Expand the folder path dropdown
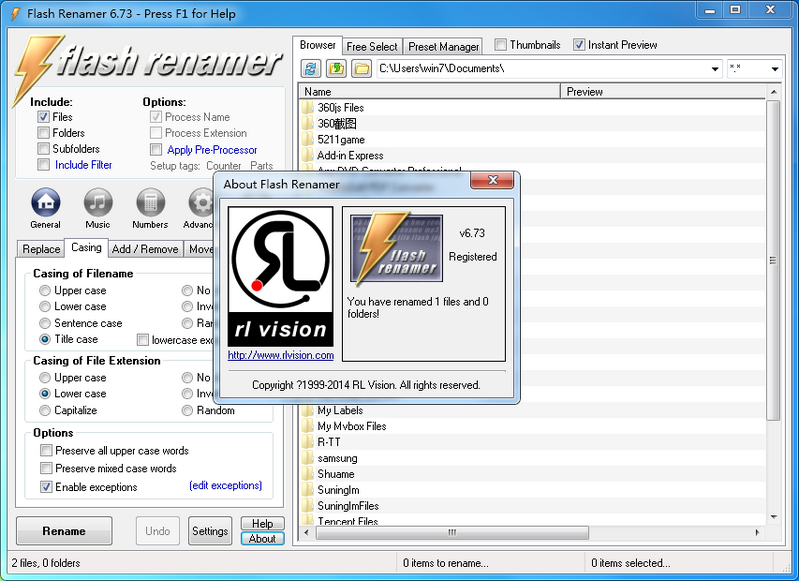 [x=715, y=69]
